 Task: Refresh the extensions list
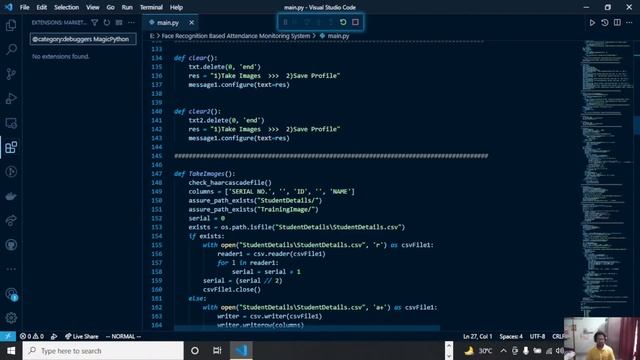[107, 22]
